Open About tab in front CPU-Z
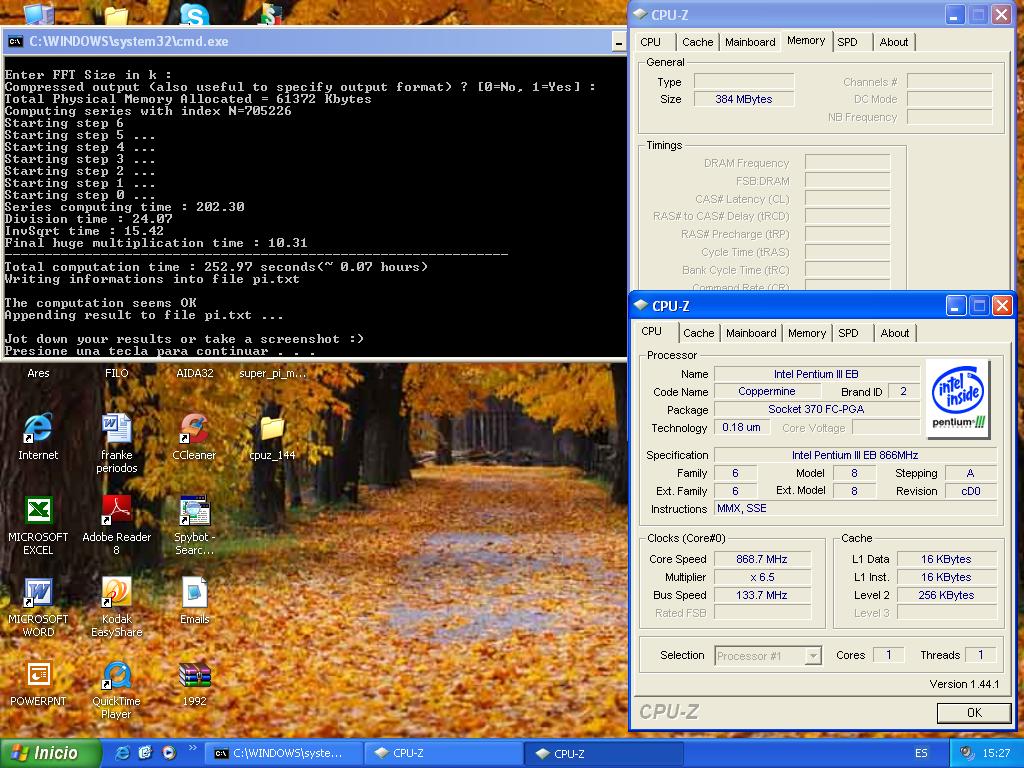The width and height of the screenshot is (1024, 768). (x=894, y=333)
